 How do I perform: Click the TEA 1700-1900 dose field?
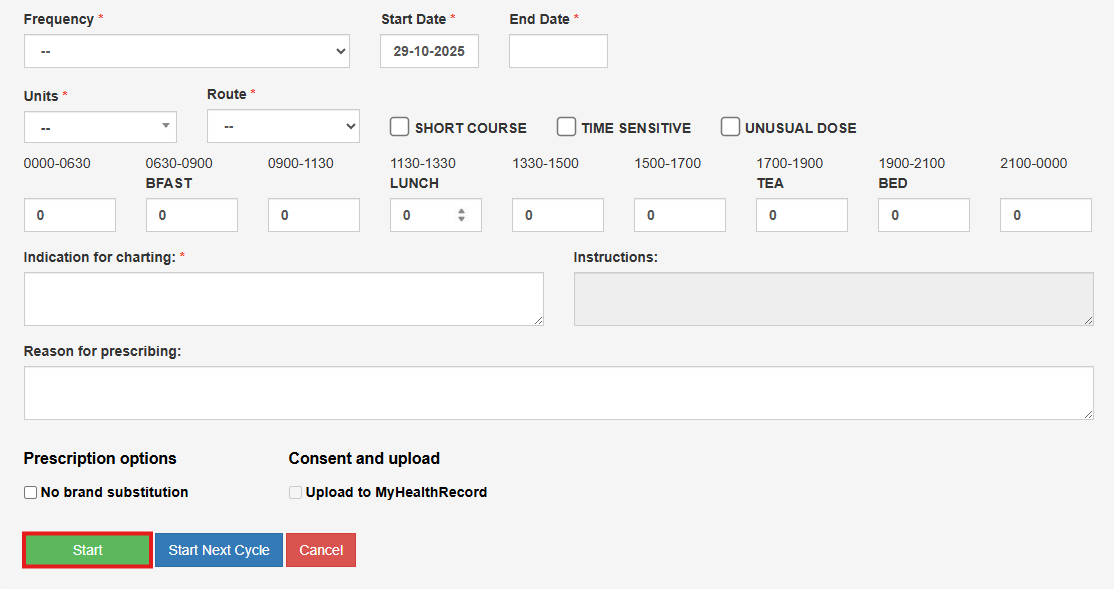click(x=802, y=215)
